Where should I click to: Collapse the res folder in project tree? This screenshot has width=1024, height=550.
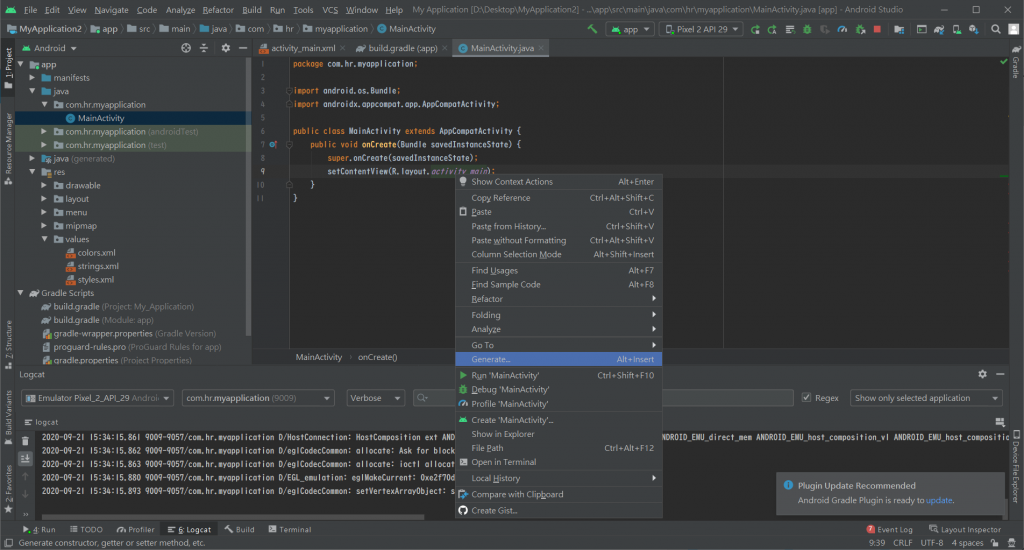click(x=33, y=172)
